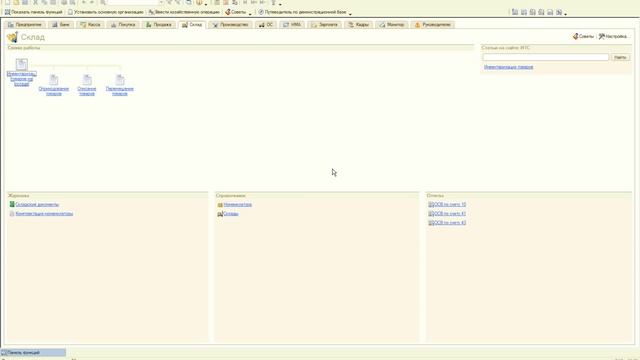Click the last window-layout icon at top right
Viewport: 640px width, 360px height.
(559, 12)
